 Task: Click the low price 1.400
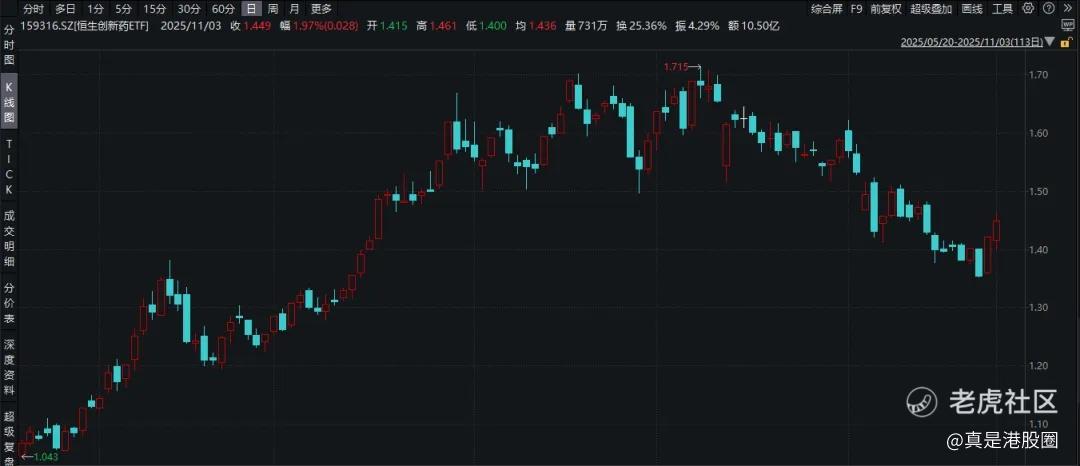coord(493,26)
